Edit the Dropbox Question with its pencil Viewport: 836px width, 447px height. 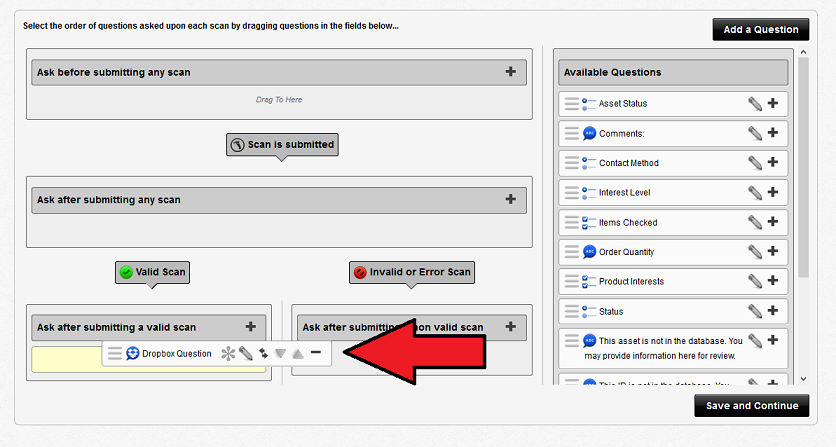[x=246, y=353]
